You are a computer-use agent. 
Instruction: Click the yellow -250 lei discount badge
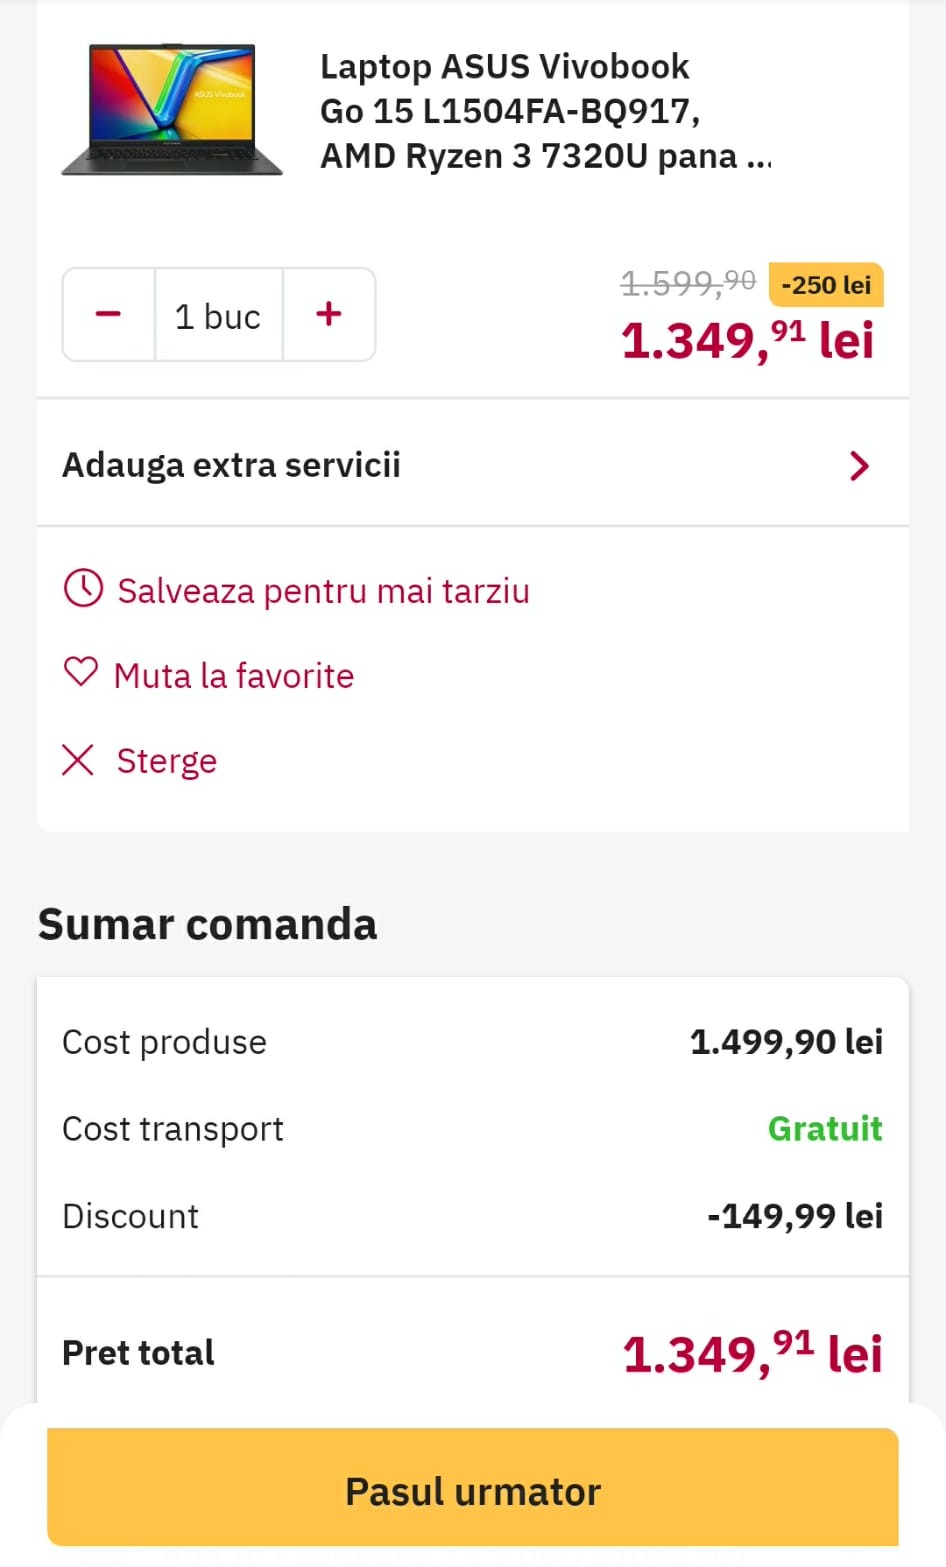click(826, 285)
